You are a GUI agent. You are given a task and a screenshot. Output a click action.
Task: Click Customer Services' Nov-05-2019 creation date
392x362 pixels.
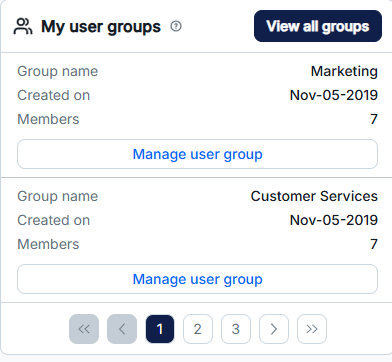(334, 220)
